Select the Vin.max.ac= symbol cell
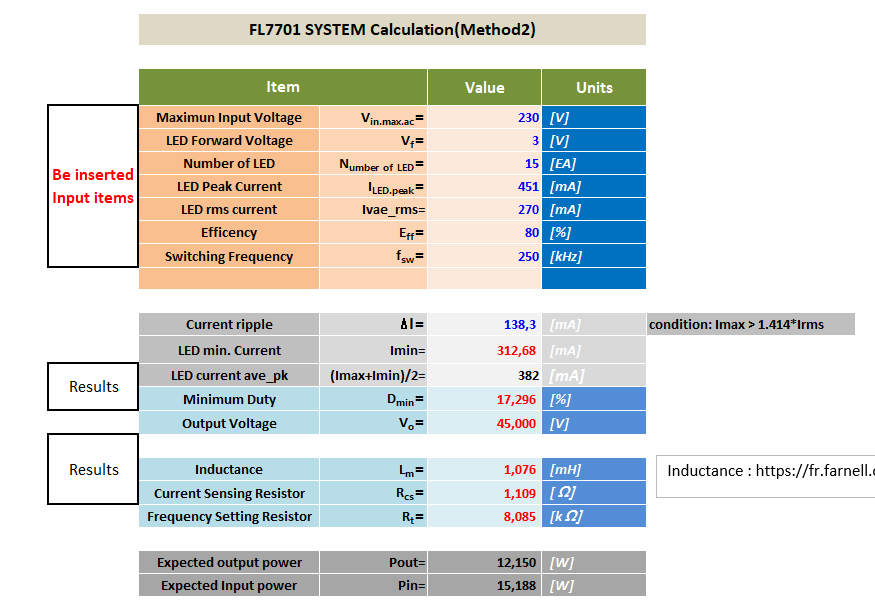875x605 pixels. coord(373,117)
